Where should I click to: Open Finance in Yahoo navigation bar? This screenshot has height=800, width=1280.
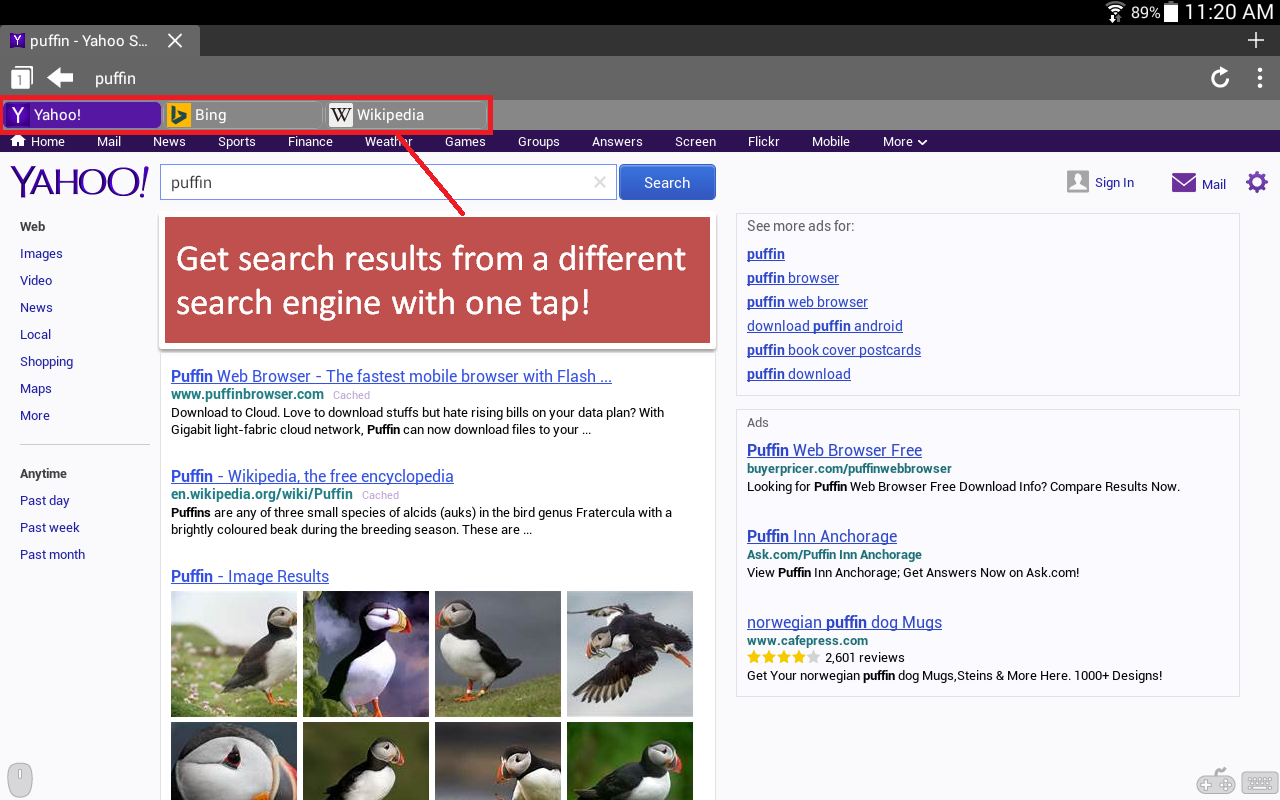310,142
